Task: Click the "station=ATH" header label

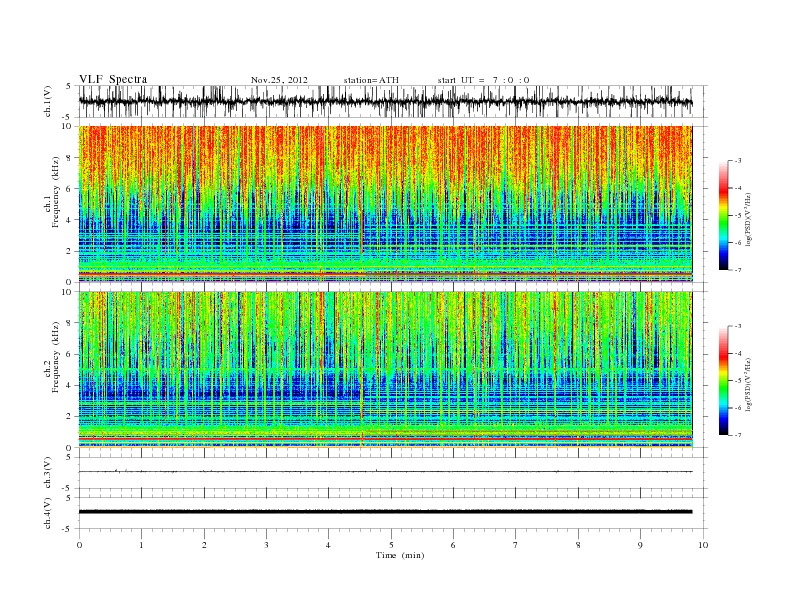Action: coord(371,80)
